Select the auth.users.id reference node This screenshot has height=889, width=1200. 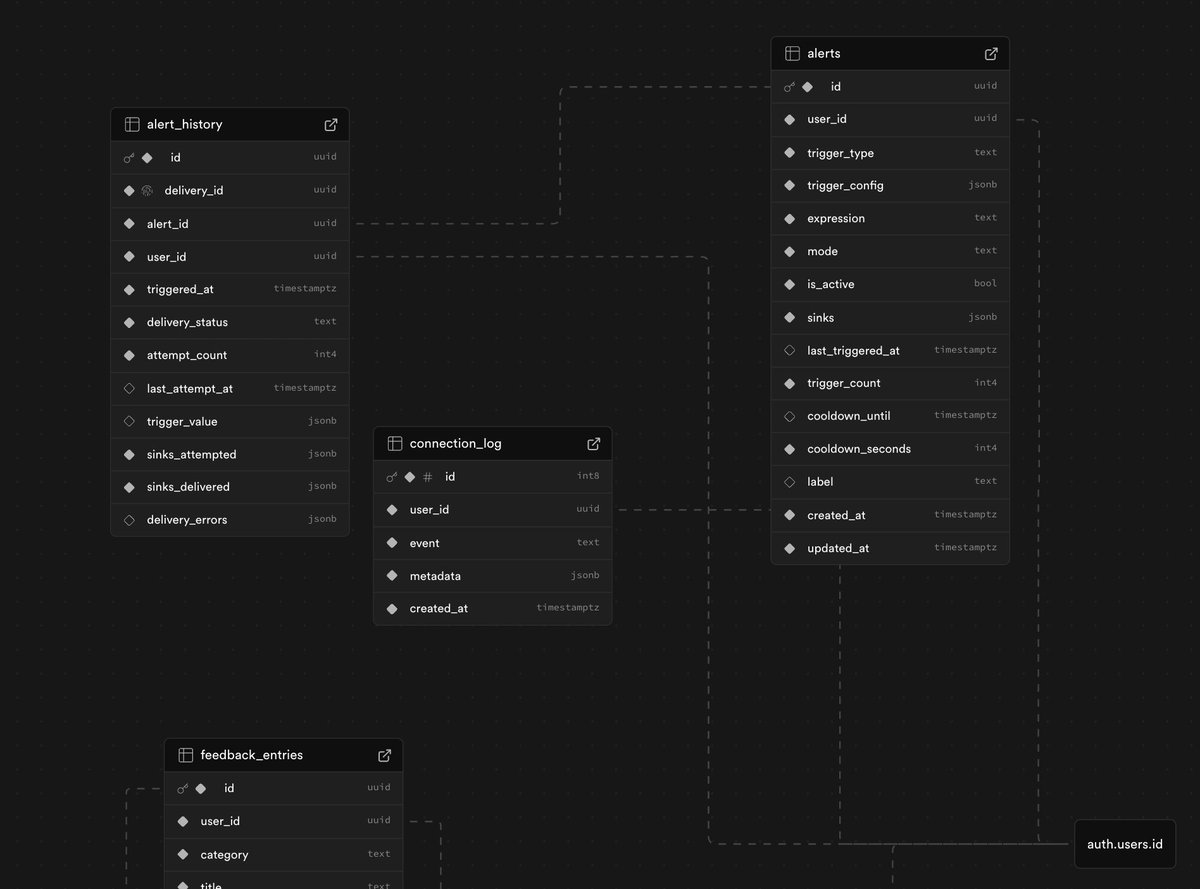click(x=1125, y=844)
